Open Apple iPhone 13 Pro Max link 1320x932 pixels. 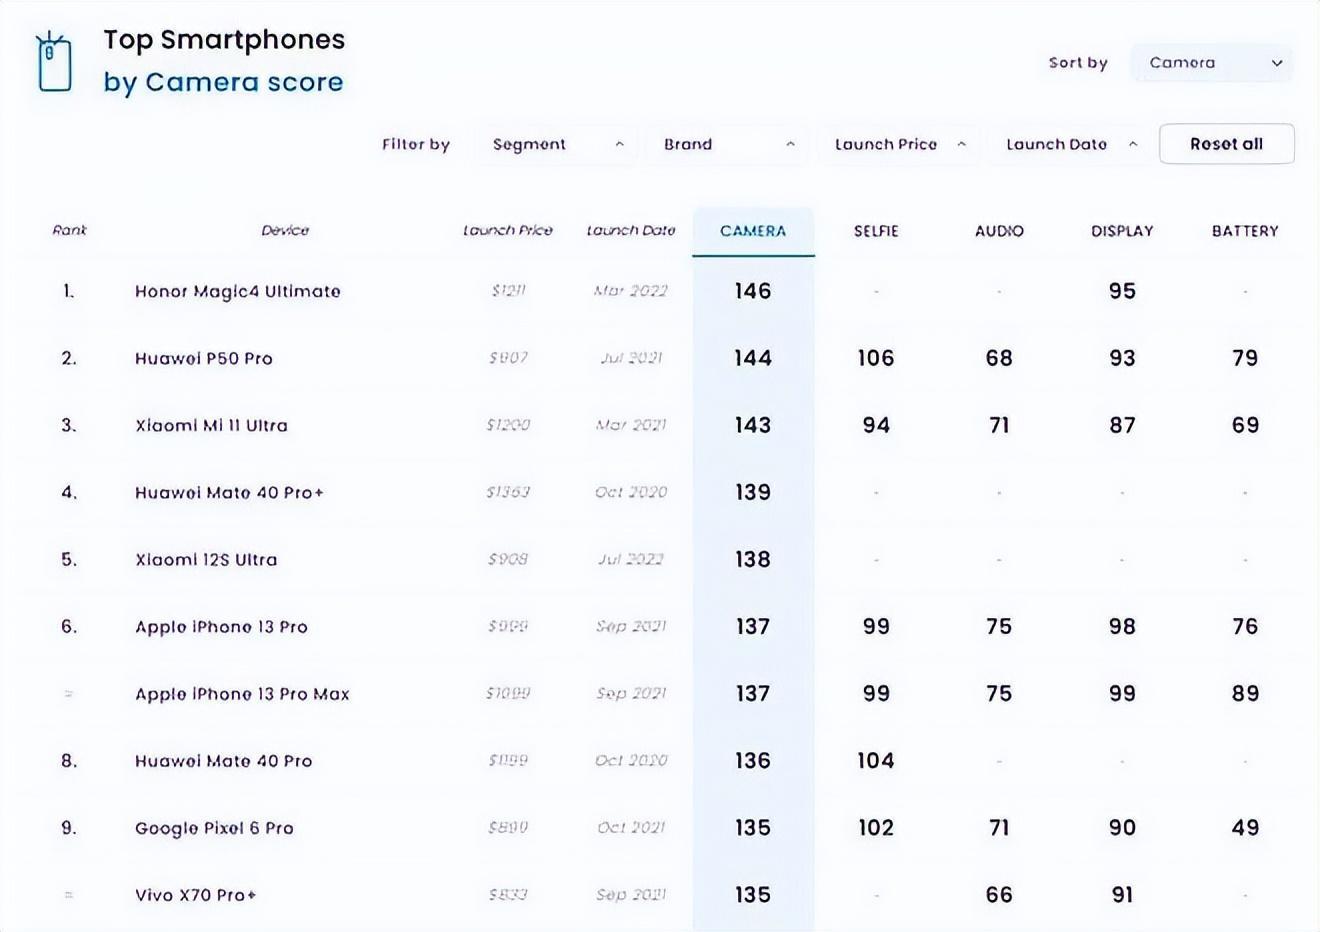pos(242,694)
